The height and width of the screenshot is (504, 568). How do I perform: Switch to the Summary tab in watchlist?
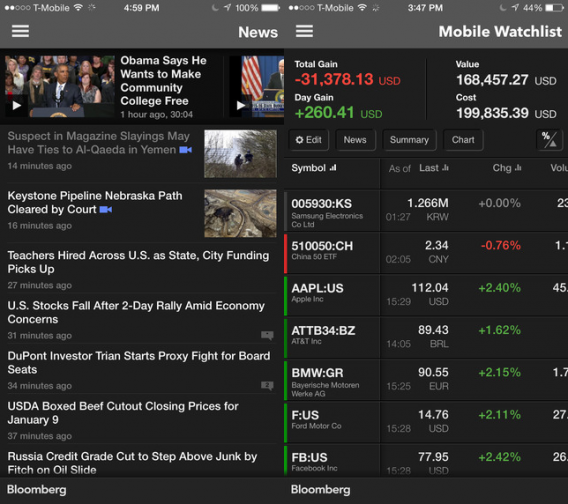(x=409, y=140)
